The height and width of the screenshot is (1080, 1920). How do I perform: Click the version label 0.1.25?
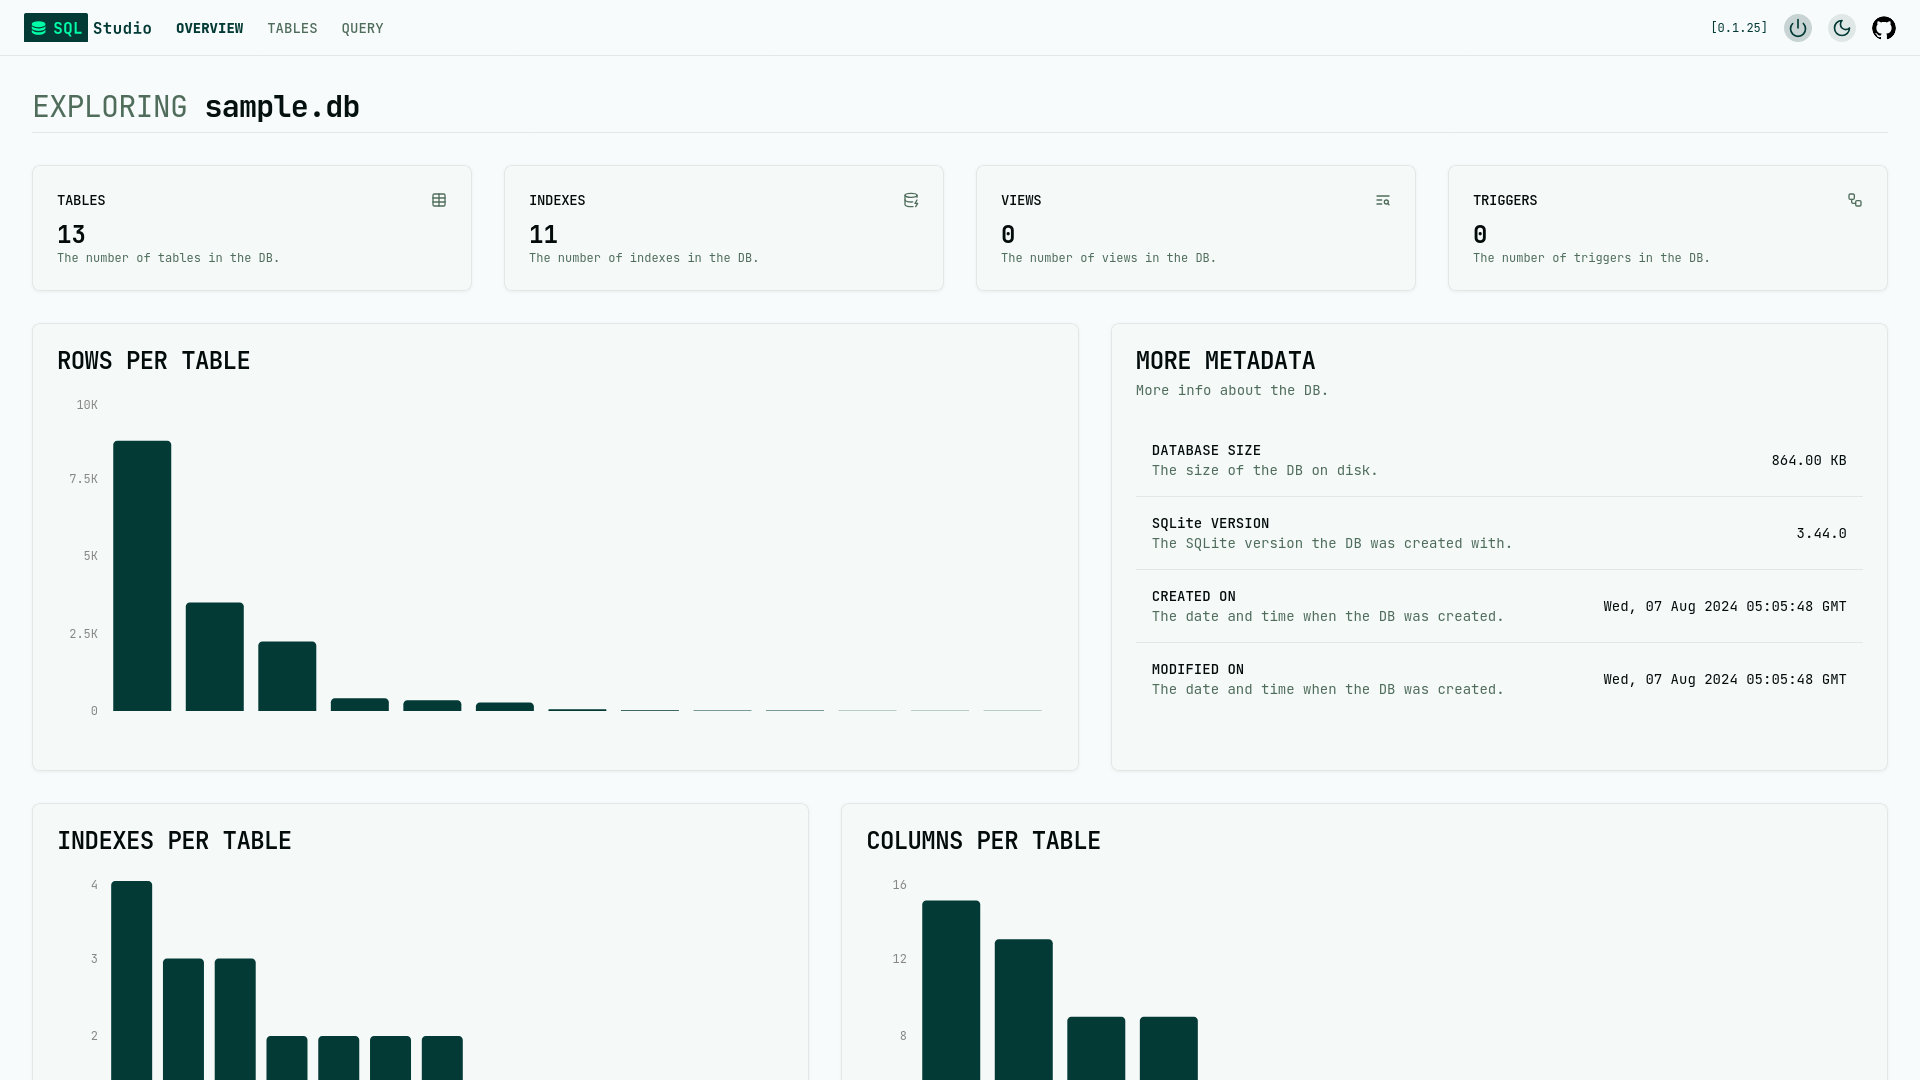(x=1739, y=28)
